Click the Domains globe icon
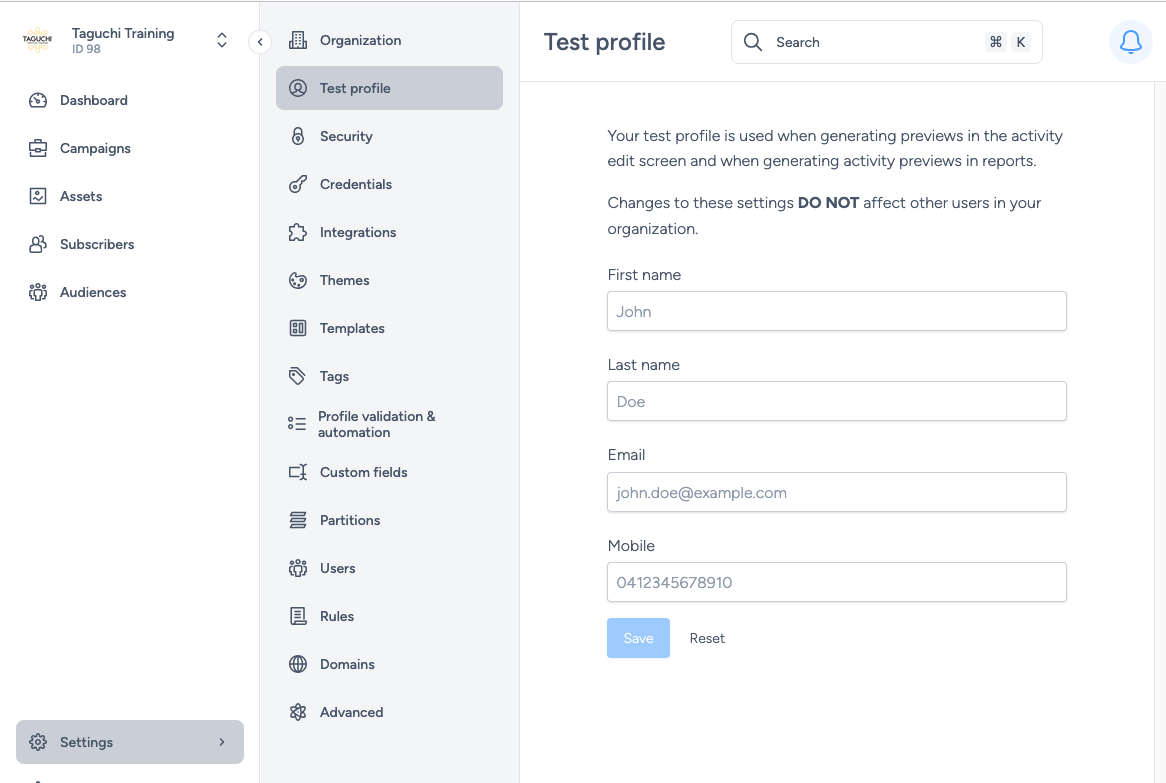The image size is (1166, 783). [x=297, y=664]
